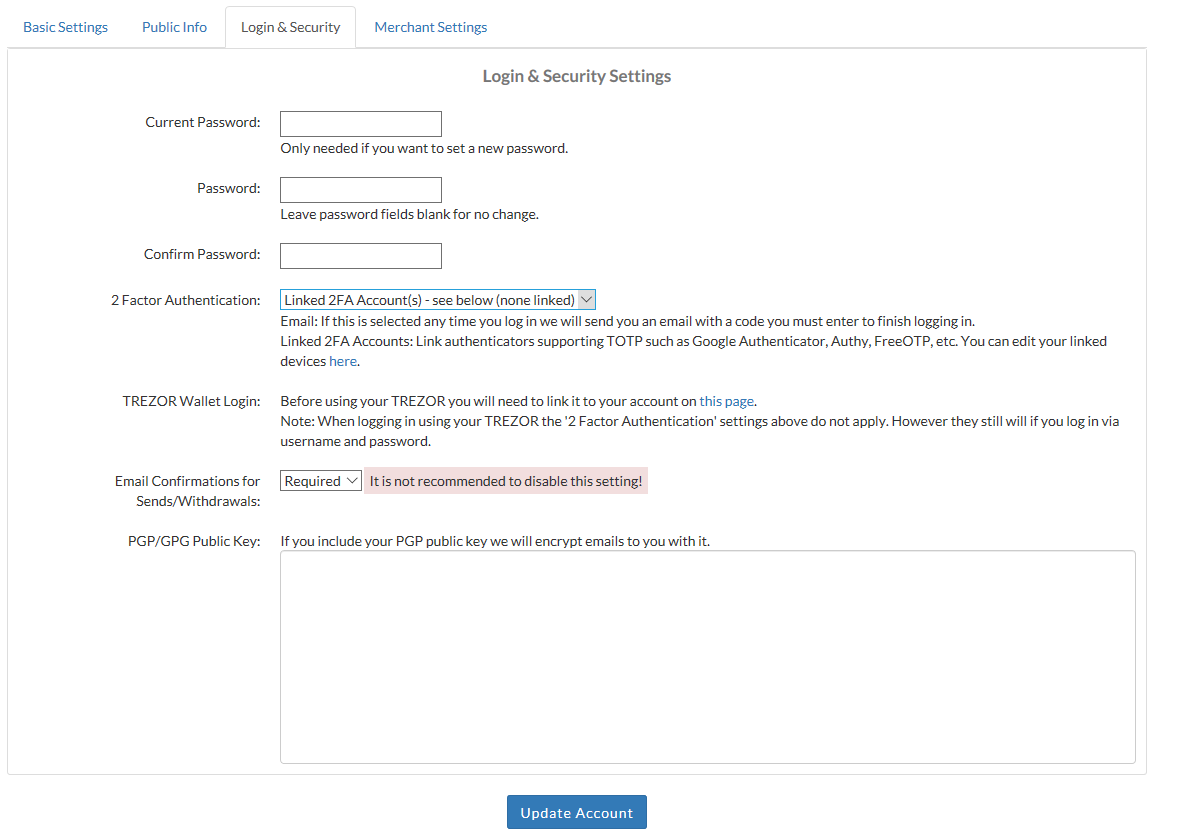Open the Public Info tab
1204x839 pixels.
pos(174,27)
